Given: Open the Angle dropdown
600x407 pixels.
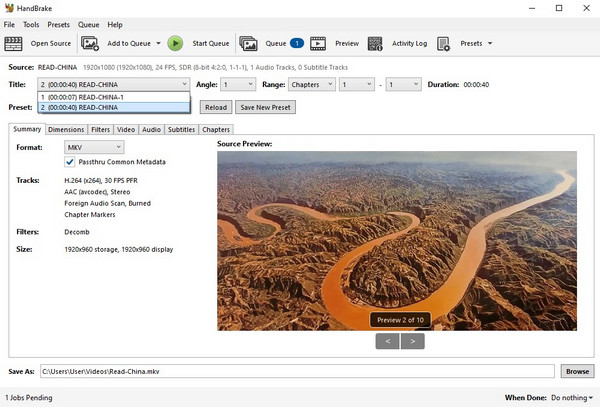Looking at the screenshot, I should (x=238, y=85).
